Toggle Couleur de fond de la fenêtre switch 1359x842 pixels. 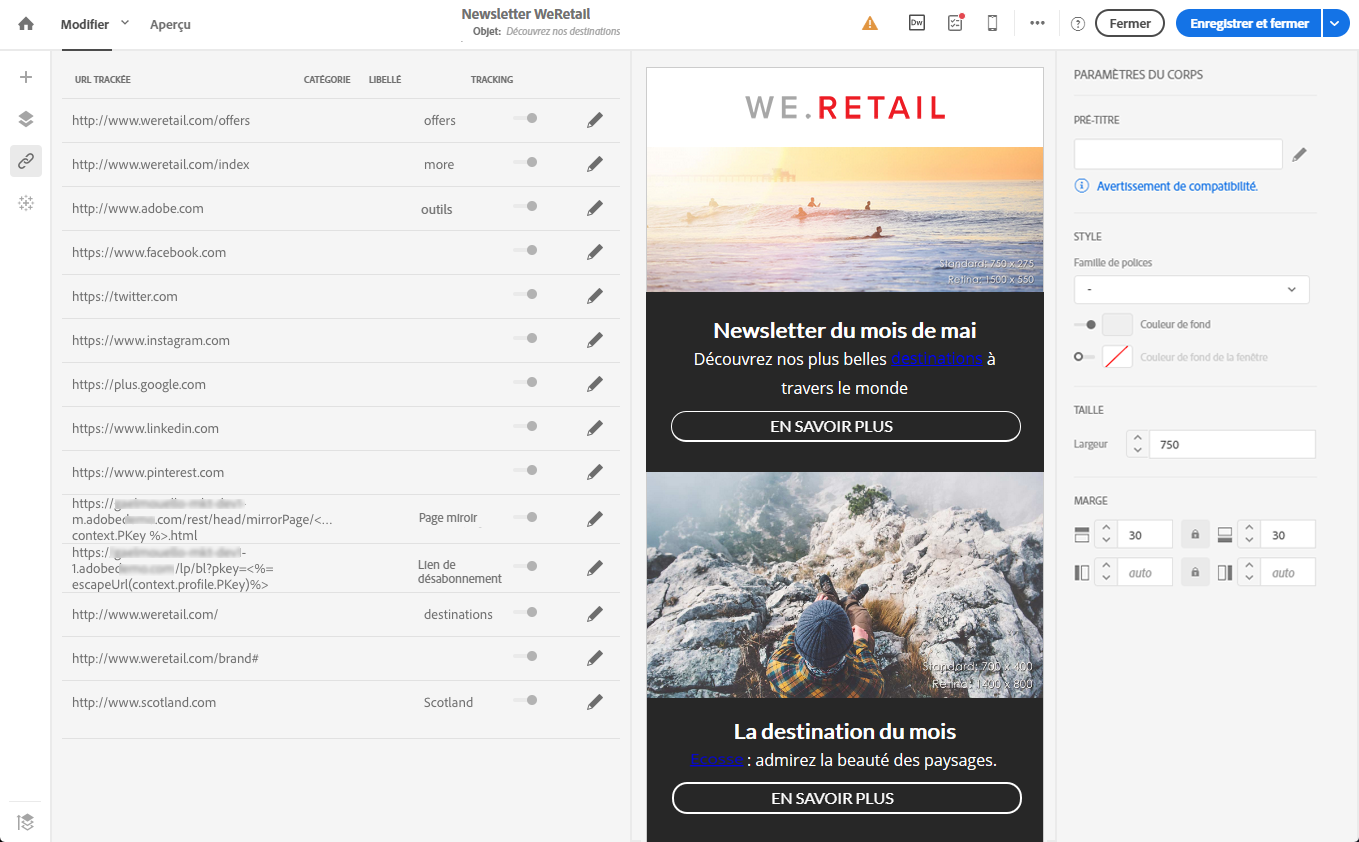1085,356
